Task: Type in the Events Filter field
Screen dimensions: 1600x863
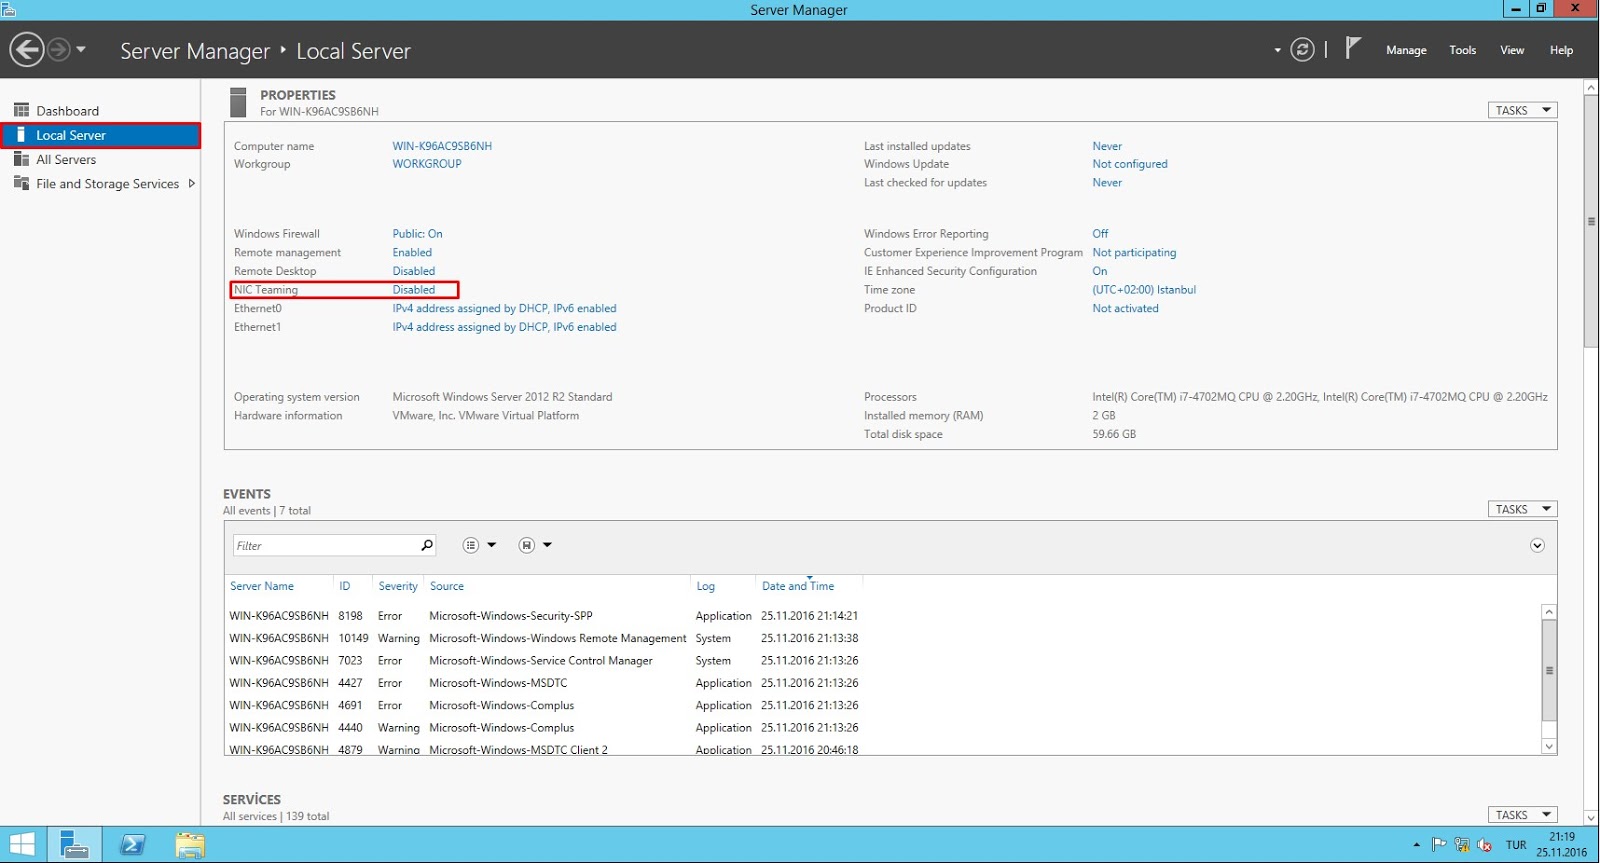Action: tap(326, 546)
